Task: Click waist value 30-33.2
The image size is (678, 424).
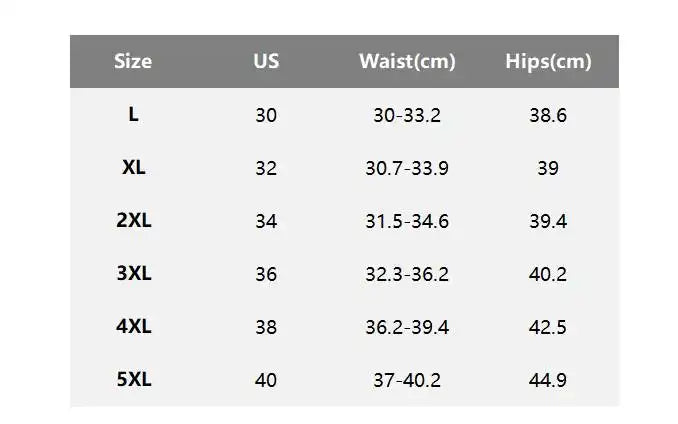Action: pyautogui.click(x=407, y=115)
